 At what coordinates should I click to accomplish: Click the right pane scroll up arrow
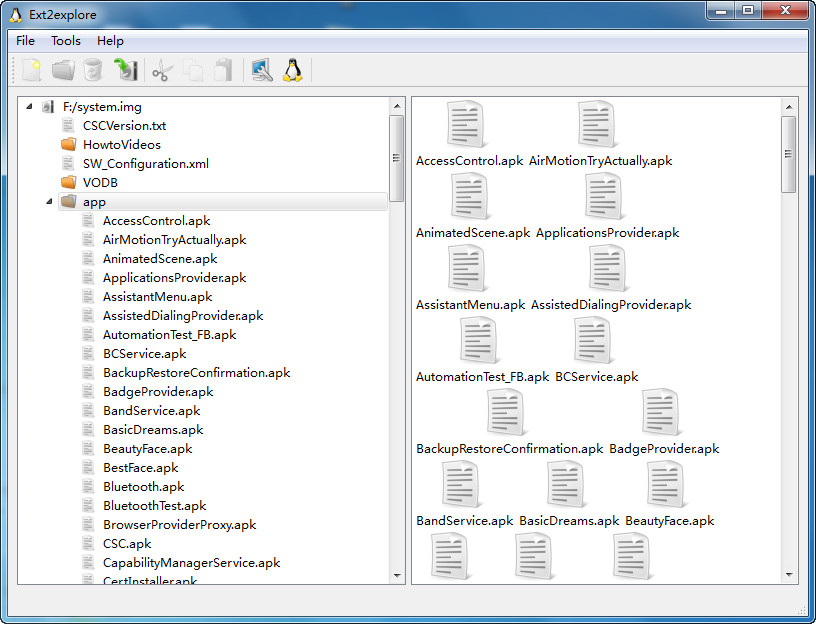click(789, 107)
